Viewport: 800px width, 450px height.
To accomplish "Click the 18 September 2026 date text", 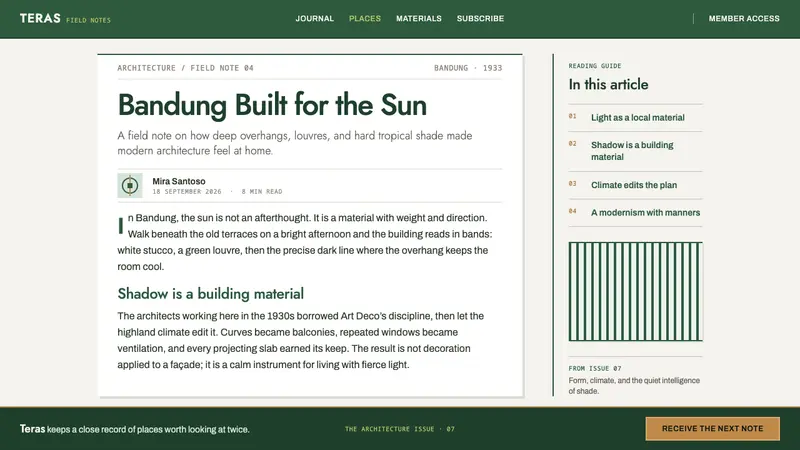I will [187, 192].
